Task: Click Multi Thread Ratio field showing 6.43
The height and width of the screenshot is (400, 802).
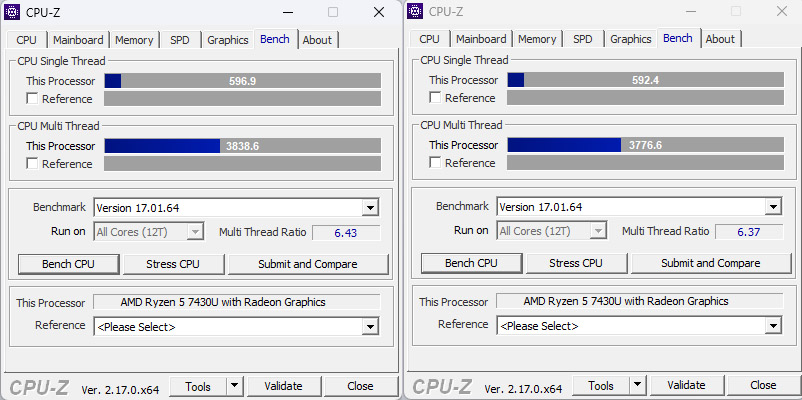Action: coord(346,233)
